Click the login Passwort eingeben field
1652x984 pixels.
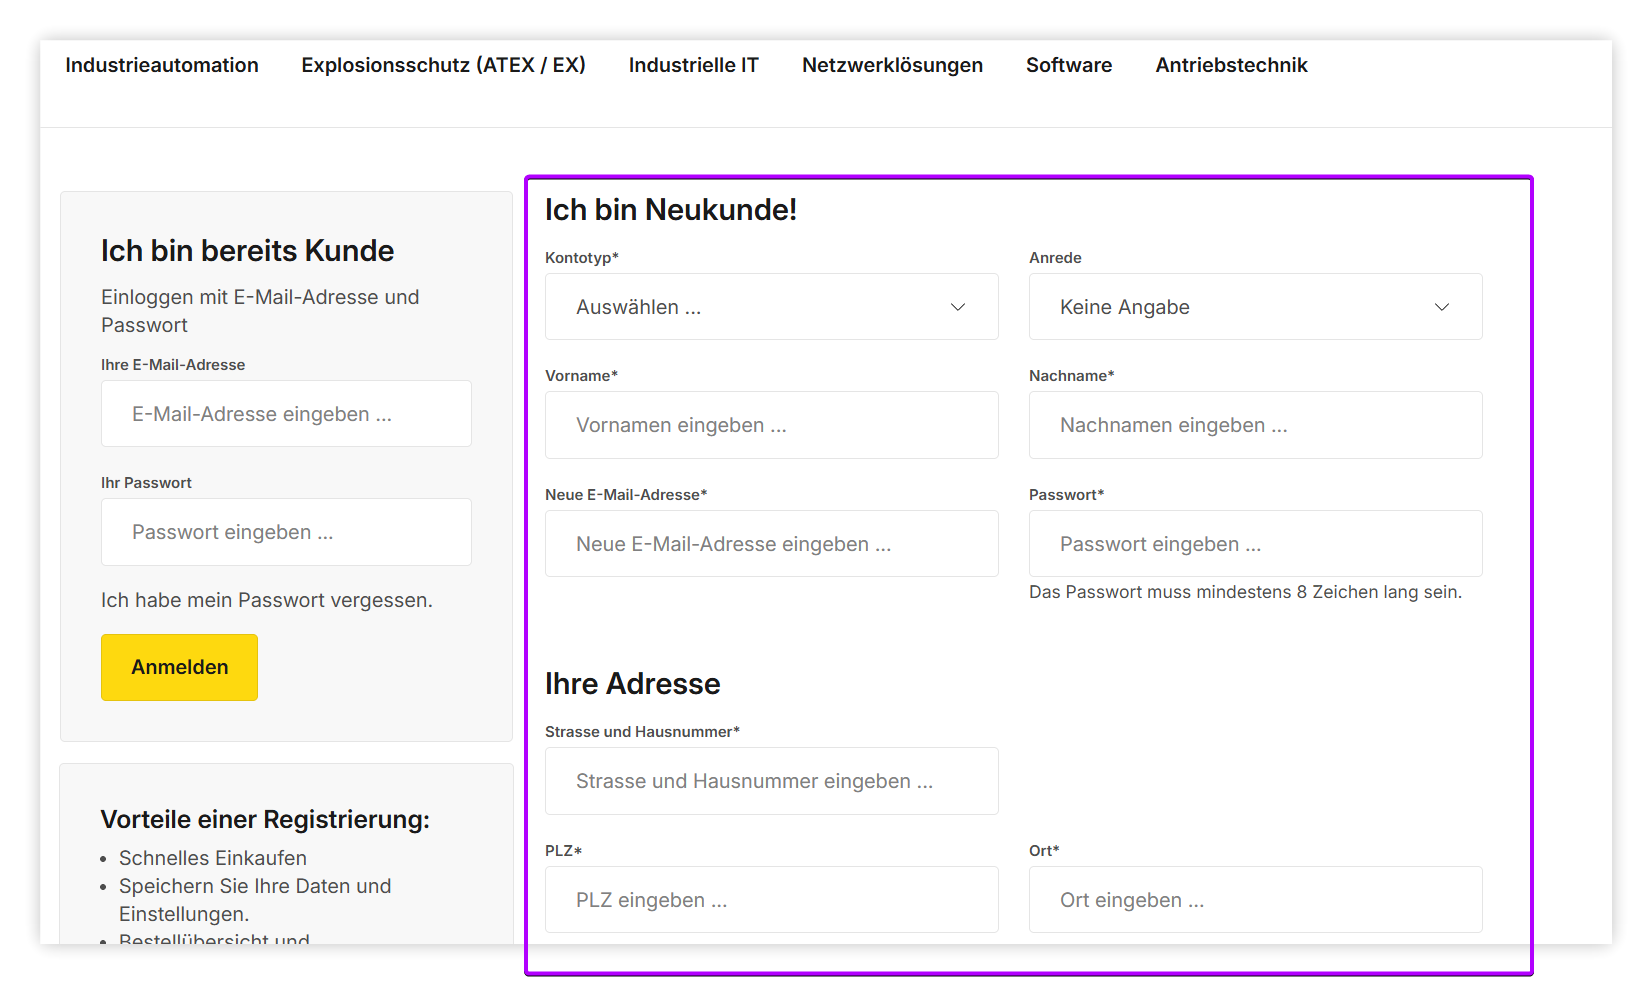click(x=286, y=532)
